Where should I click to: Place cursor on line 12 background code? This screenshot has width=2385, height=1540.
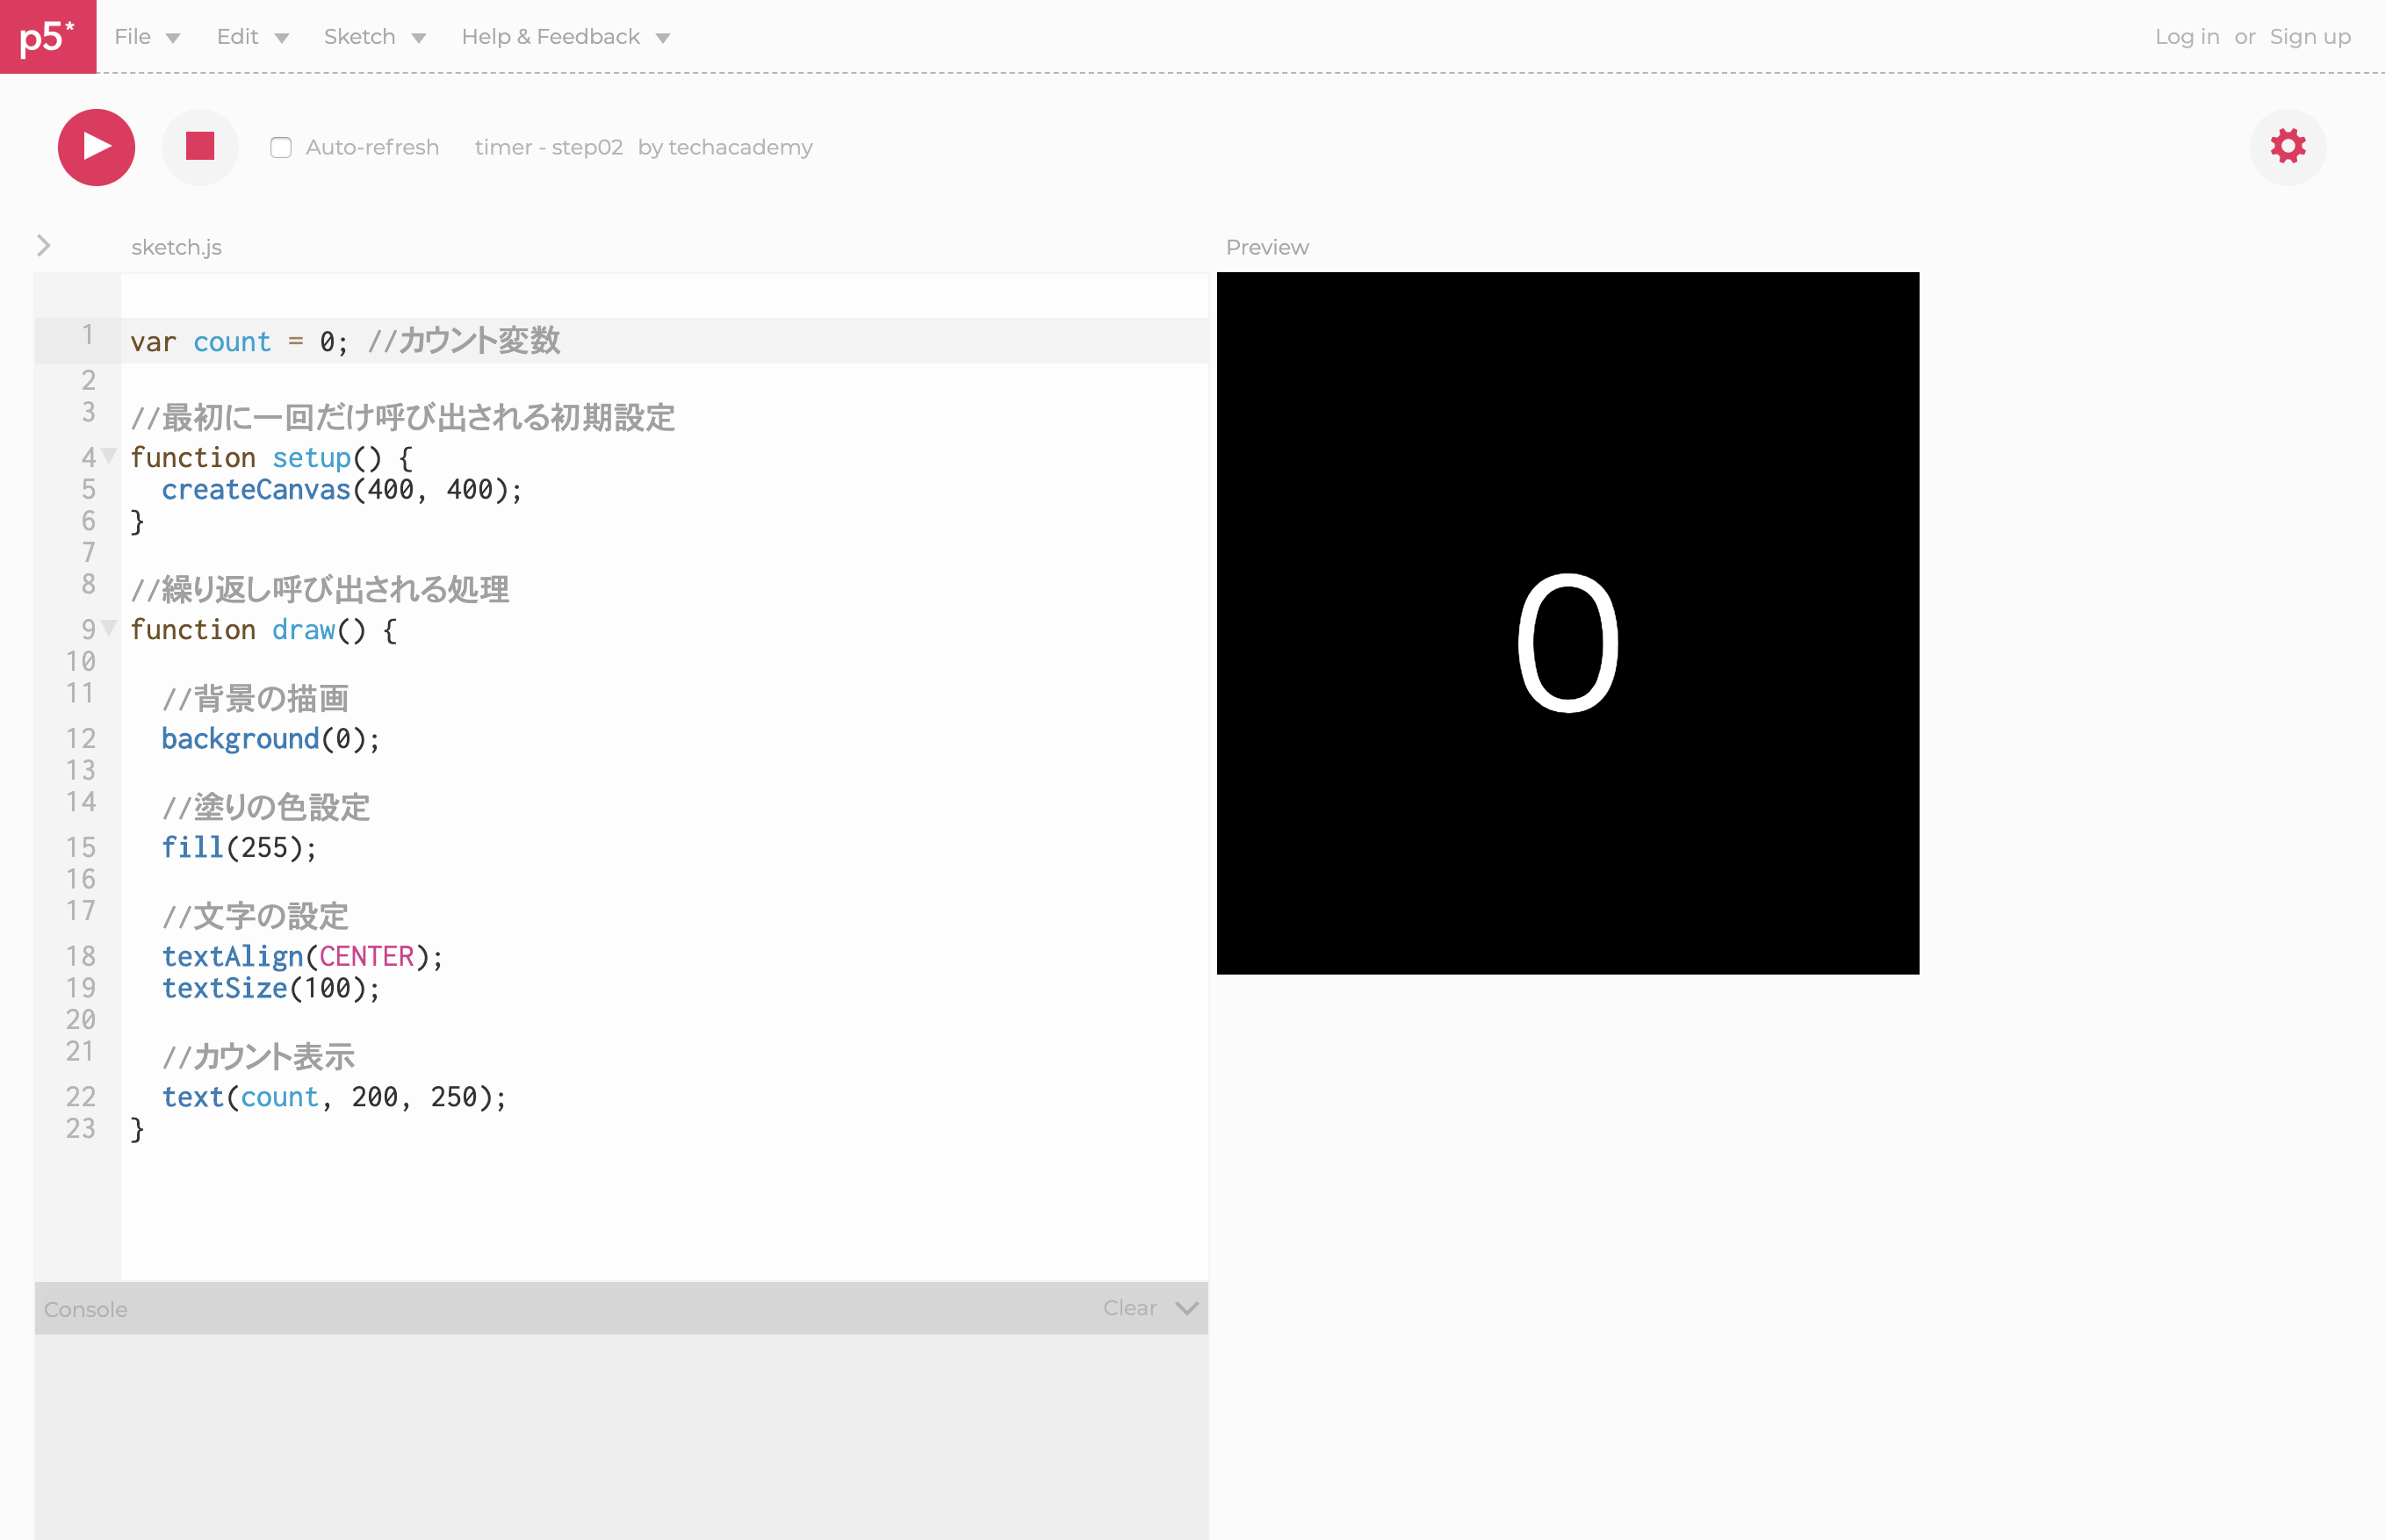[270, 739]
